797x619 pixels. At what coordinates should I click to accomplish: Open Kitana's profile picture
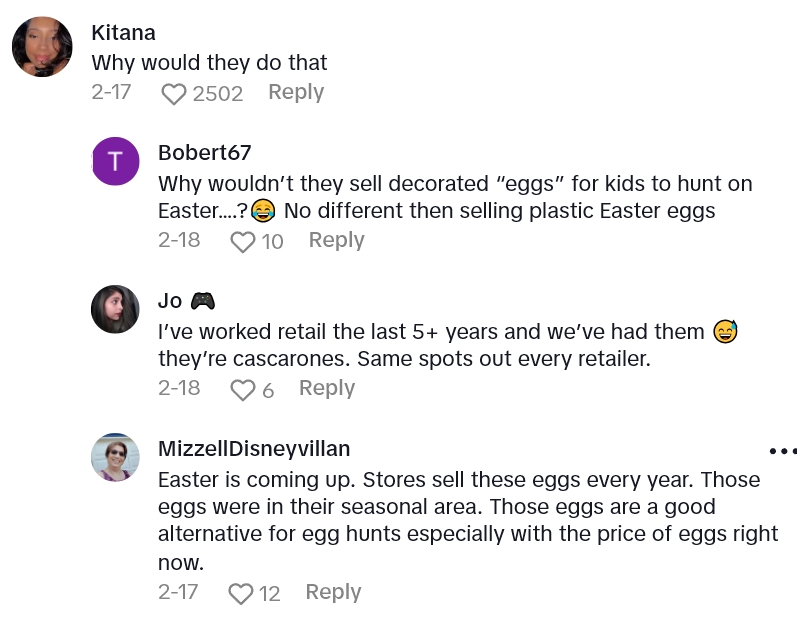click(x=42, y=47)
